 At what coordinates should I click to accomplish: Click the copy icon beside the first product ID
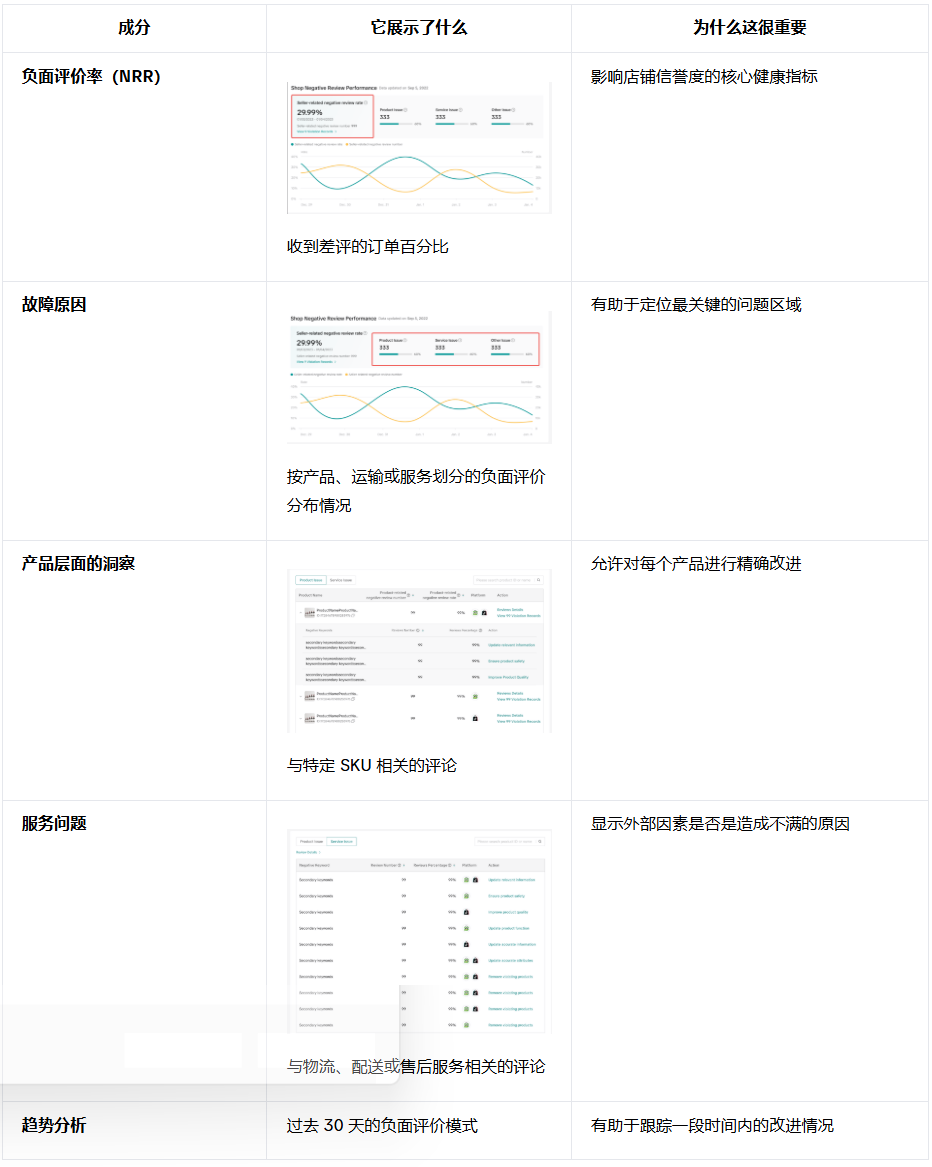tap(353, 616)
